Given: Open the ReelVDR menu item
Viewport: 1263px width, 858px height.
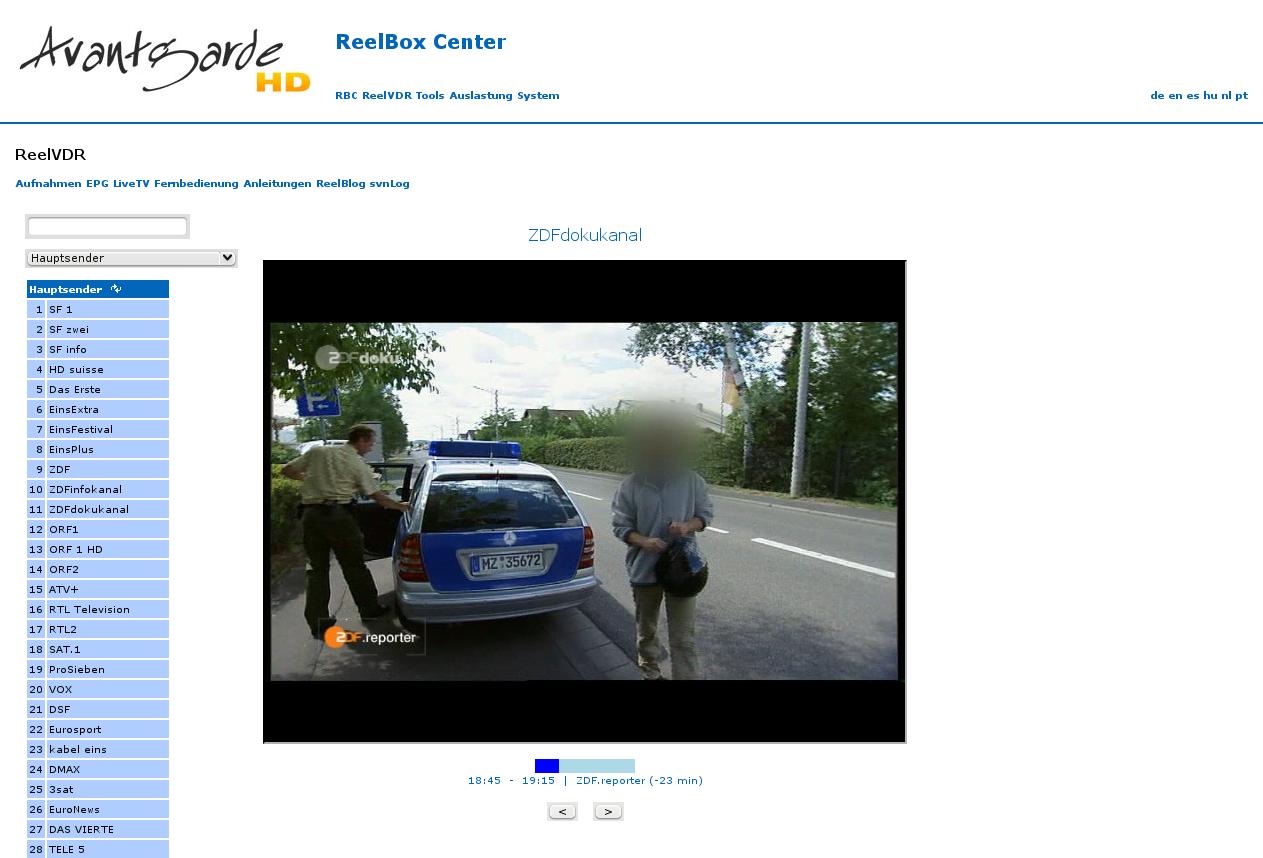Looking at the screenshot, I should pyautogui.click(x=387, y=96).
